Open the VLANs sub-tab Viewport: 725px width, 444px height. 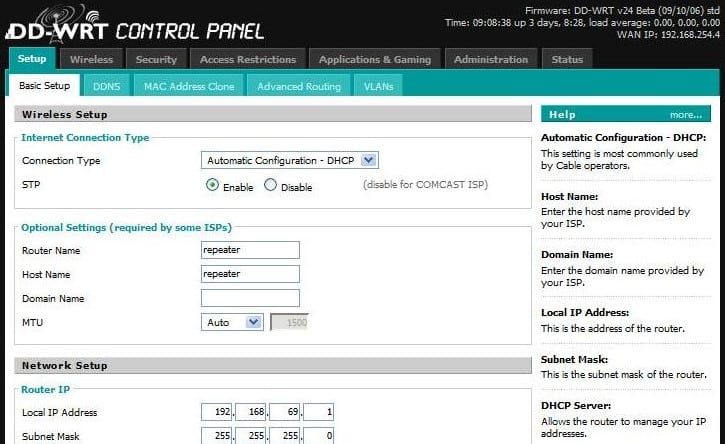[x=378, y=86]
